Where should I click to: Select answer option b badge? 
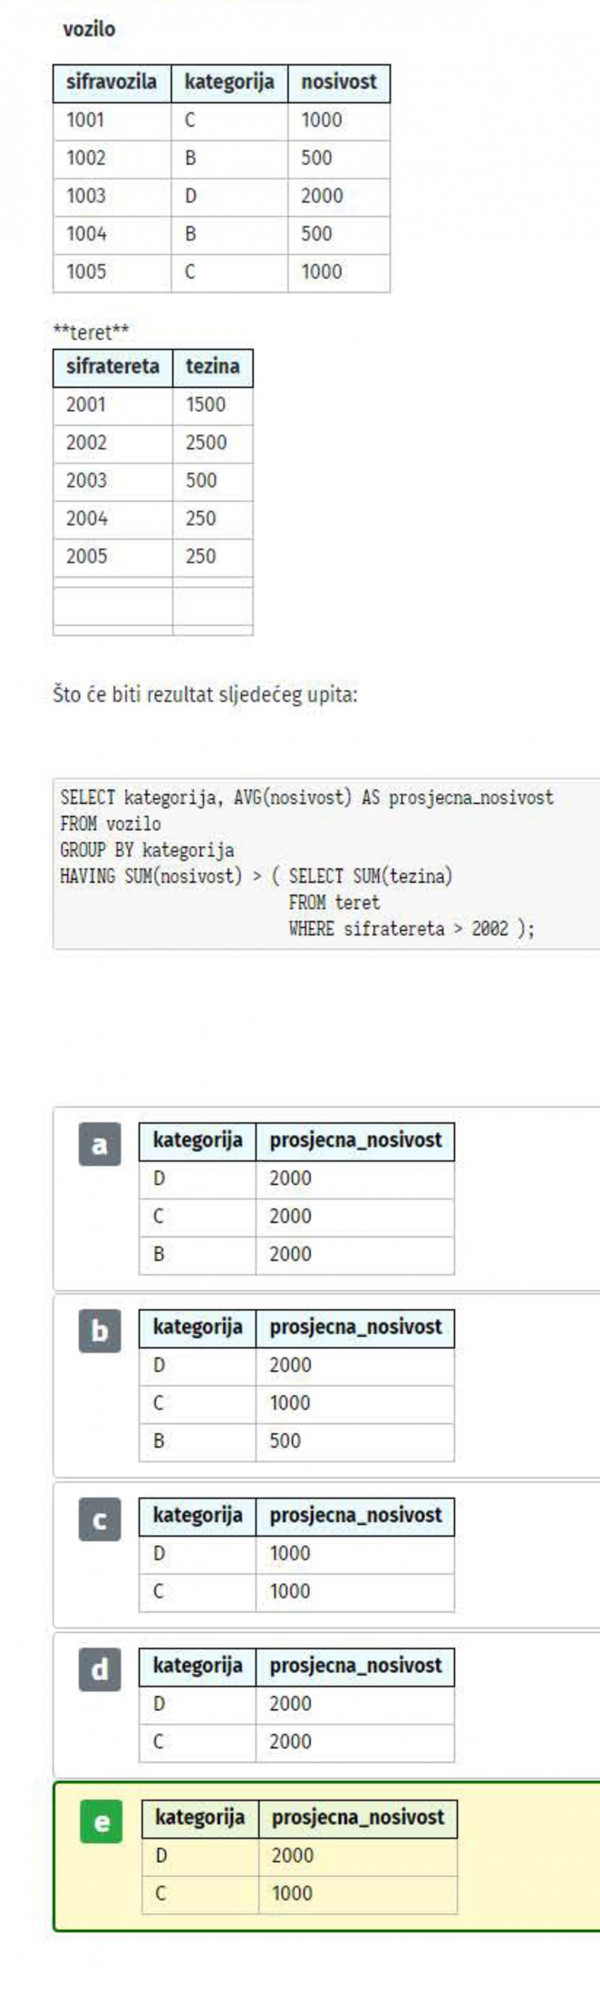tap(99, 1332)
